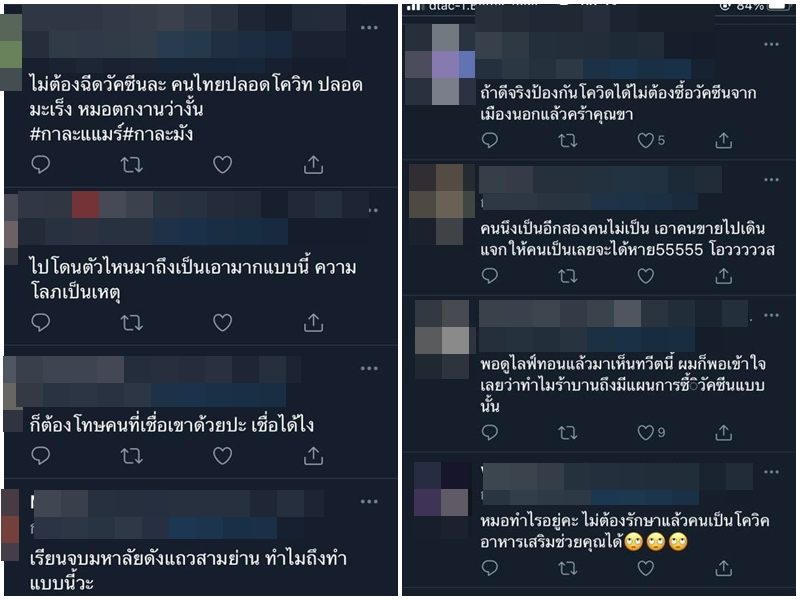Open three-dot menu on พอดูไลฟ์ทอน tweet
This screenshot has width=800, height=600.
(771, 315)
